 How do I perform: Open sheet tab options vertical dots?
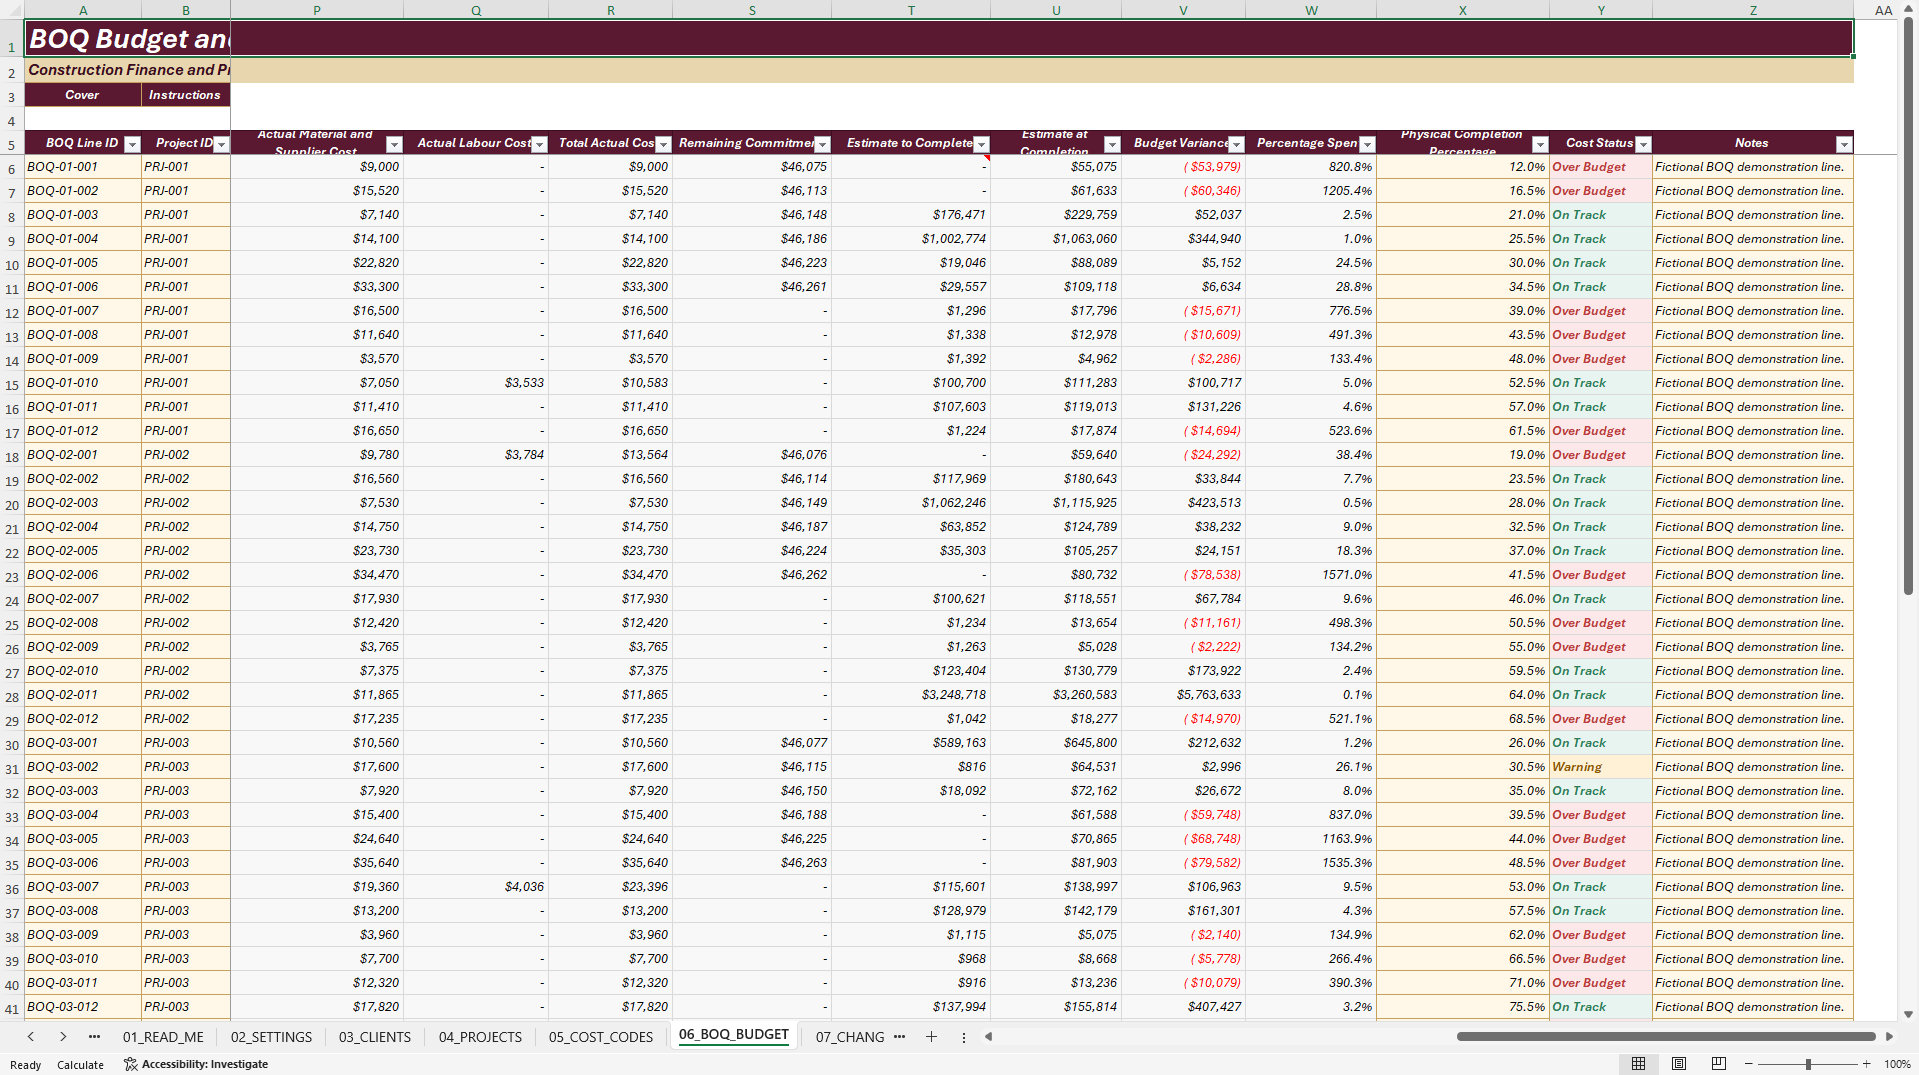(x=964, y=1037)
